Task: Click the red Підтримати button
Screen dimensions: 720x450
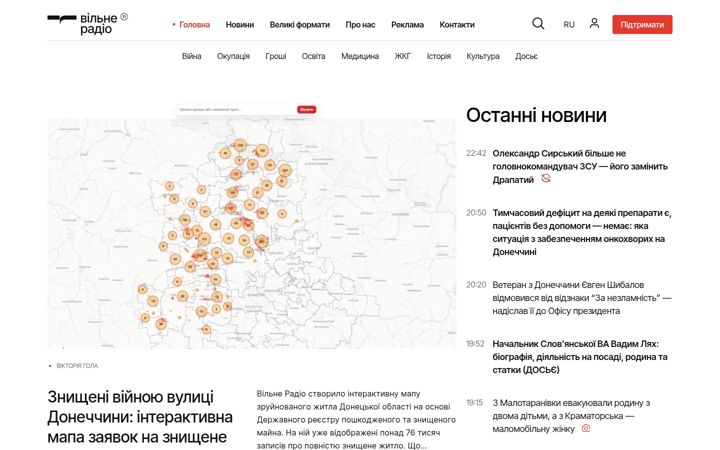Action: coord(642,24)
